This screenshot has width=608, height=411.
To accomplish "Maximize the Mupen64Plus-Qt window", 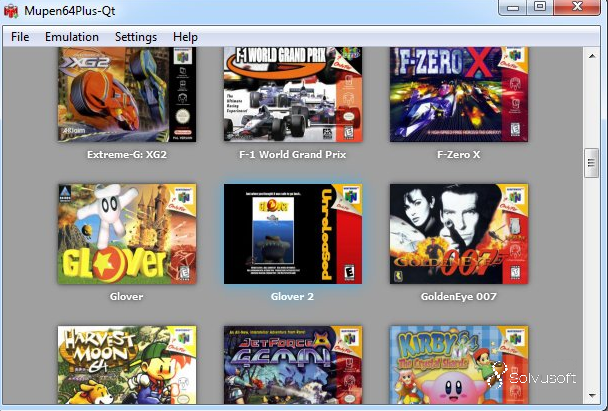I will (540, 7).
